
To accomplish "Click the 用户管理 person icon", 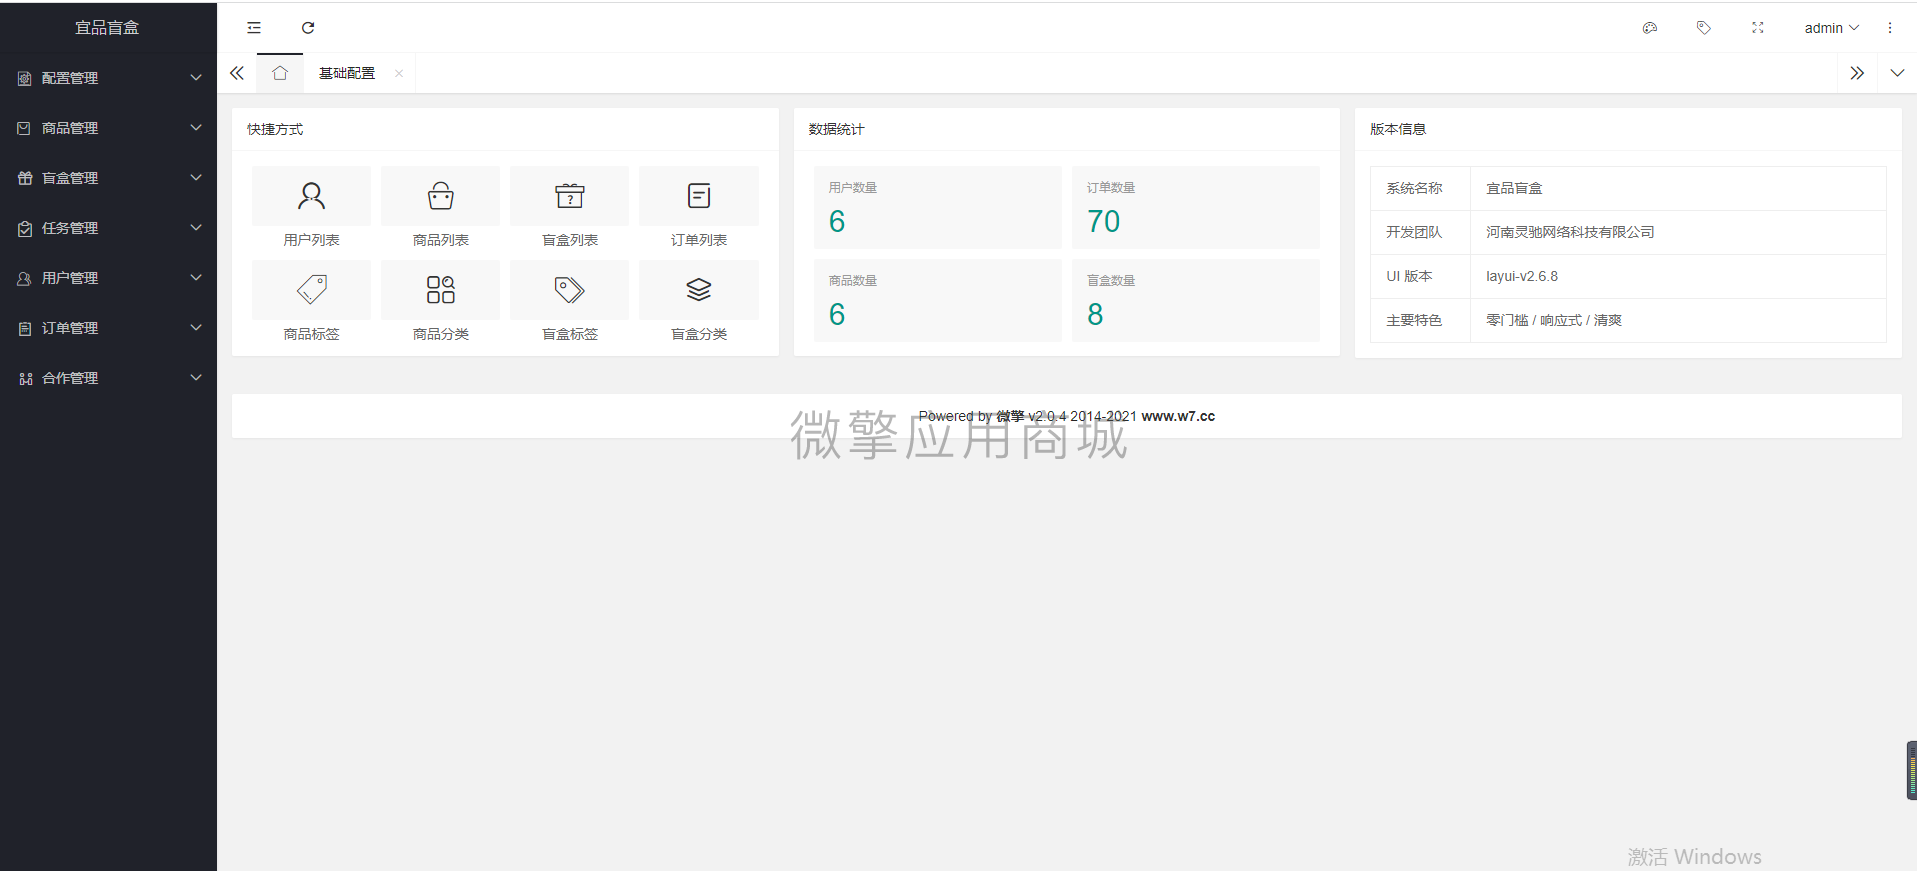I will [25, 278].
